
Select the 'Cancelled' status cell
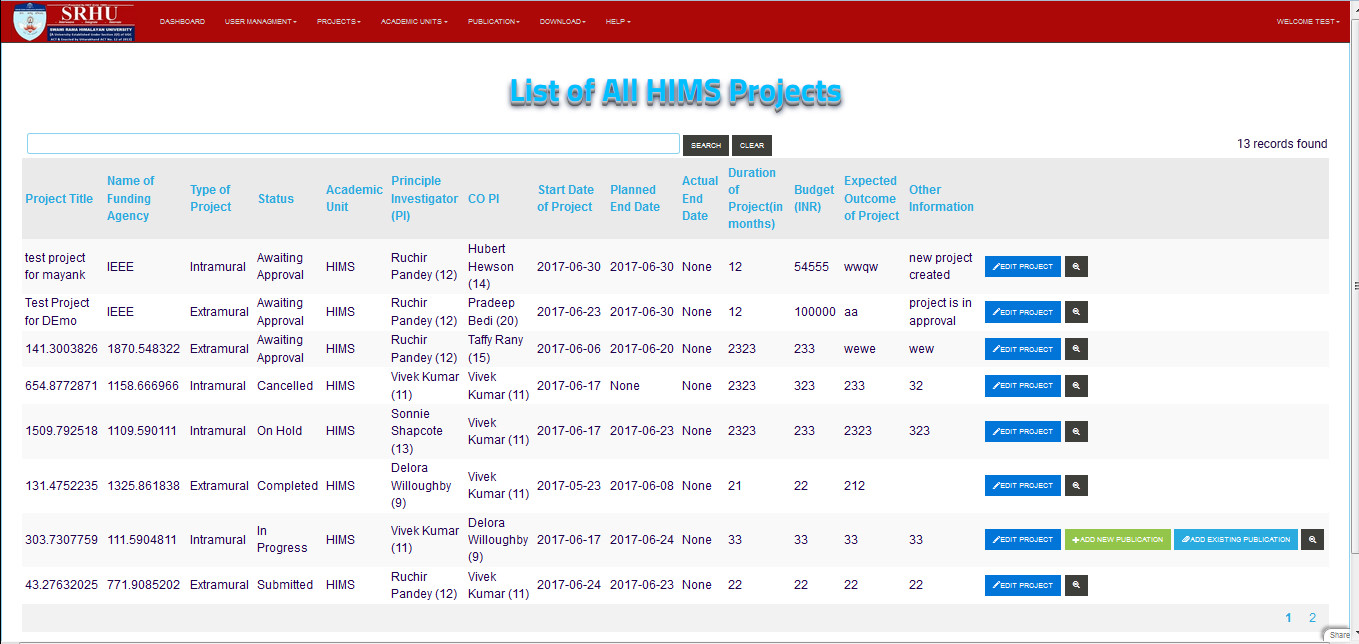pyautogui.click(x=285, y=385)
